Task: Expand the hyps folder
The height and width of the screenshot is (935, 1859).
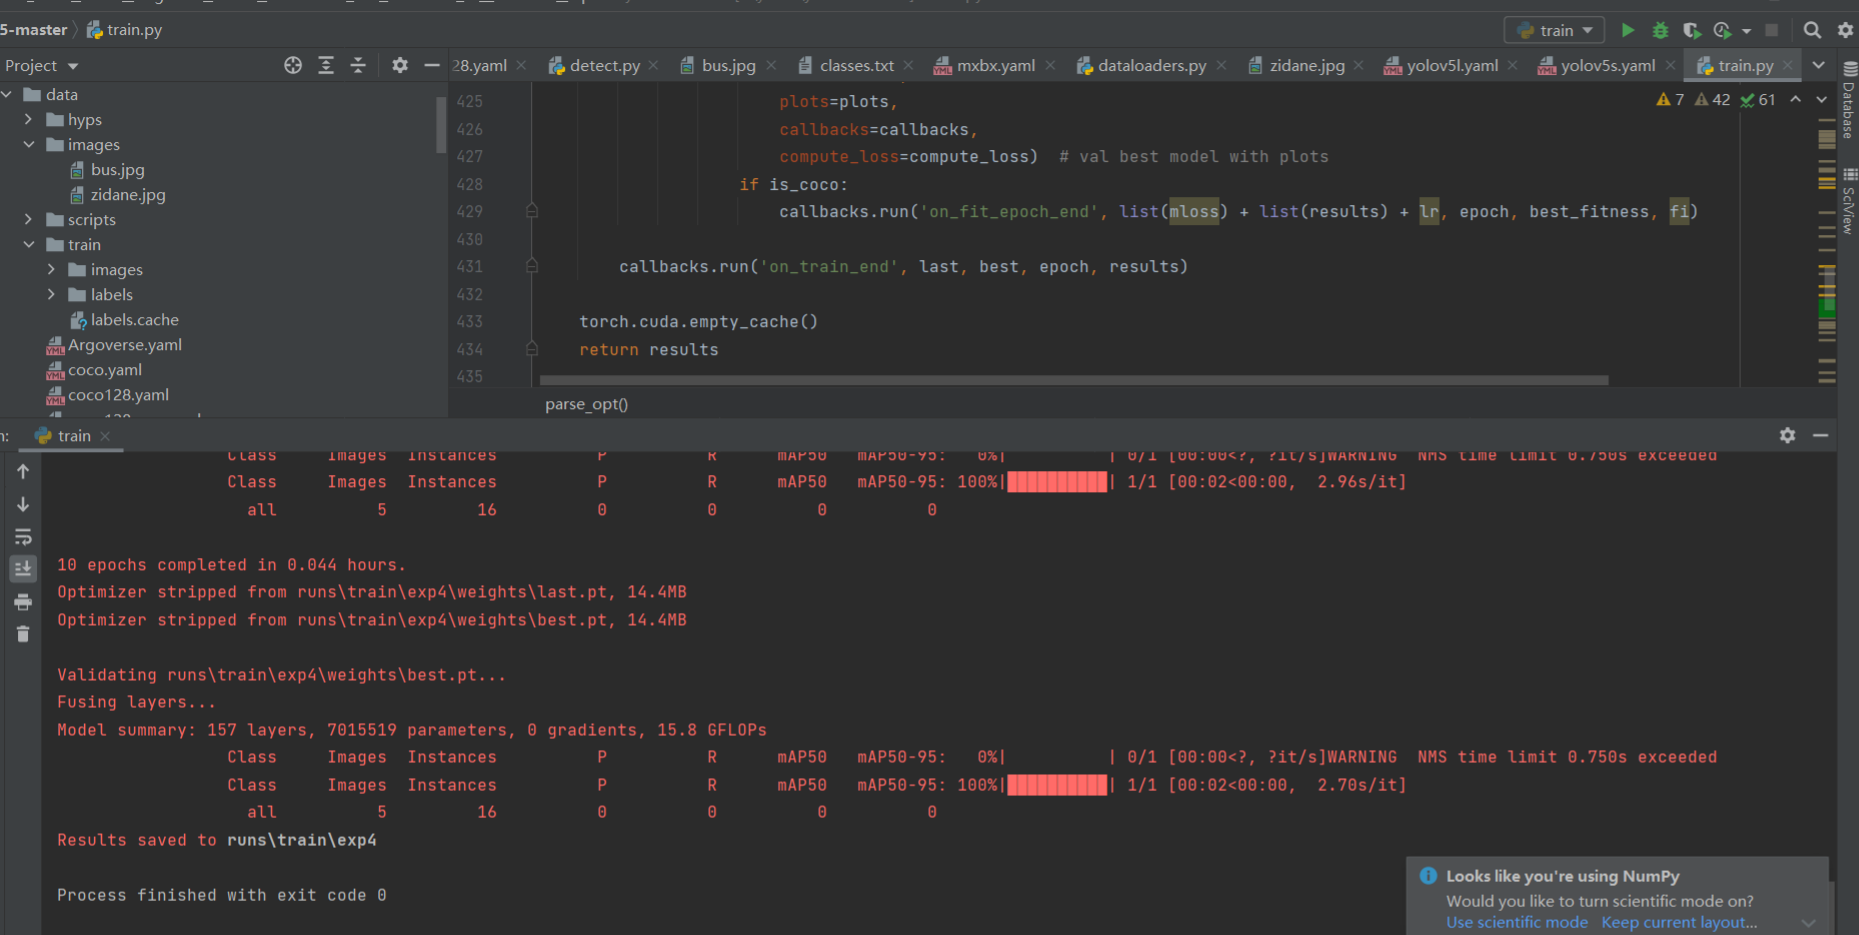Action: [x=29, y=119]
